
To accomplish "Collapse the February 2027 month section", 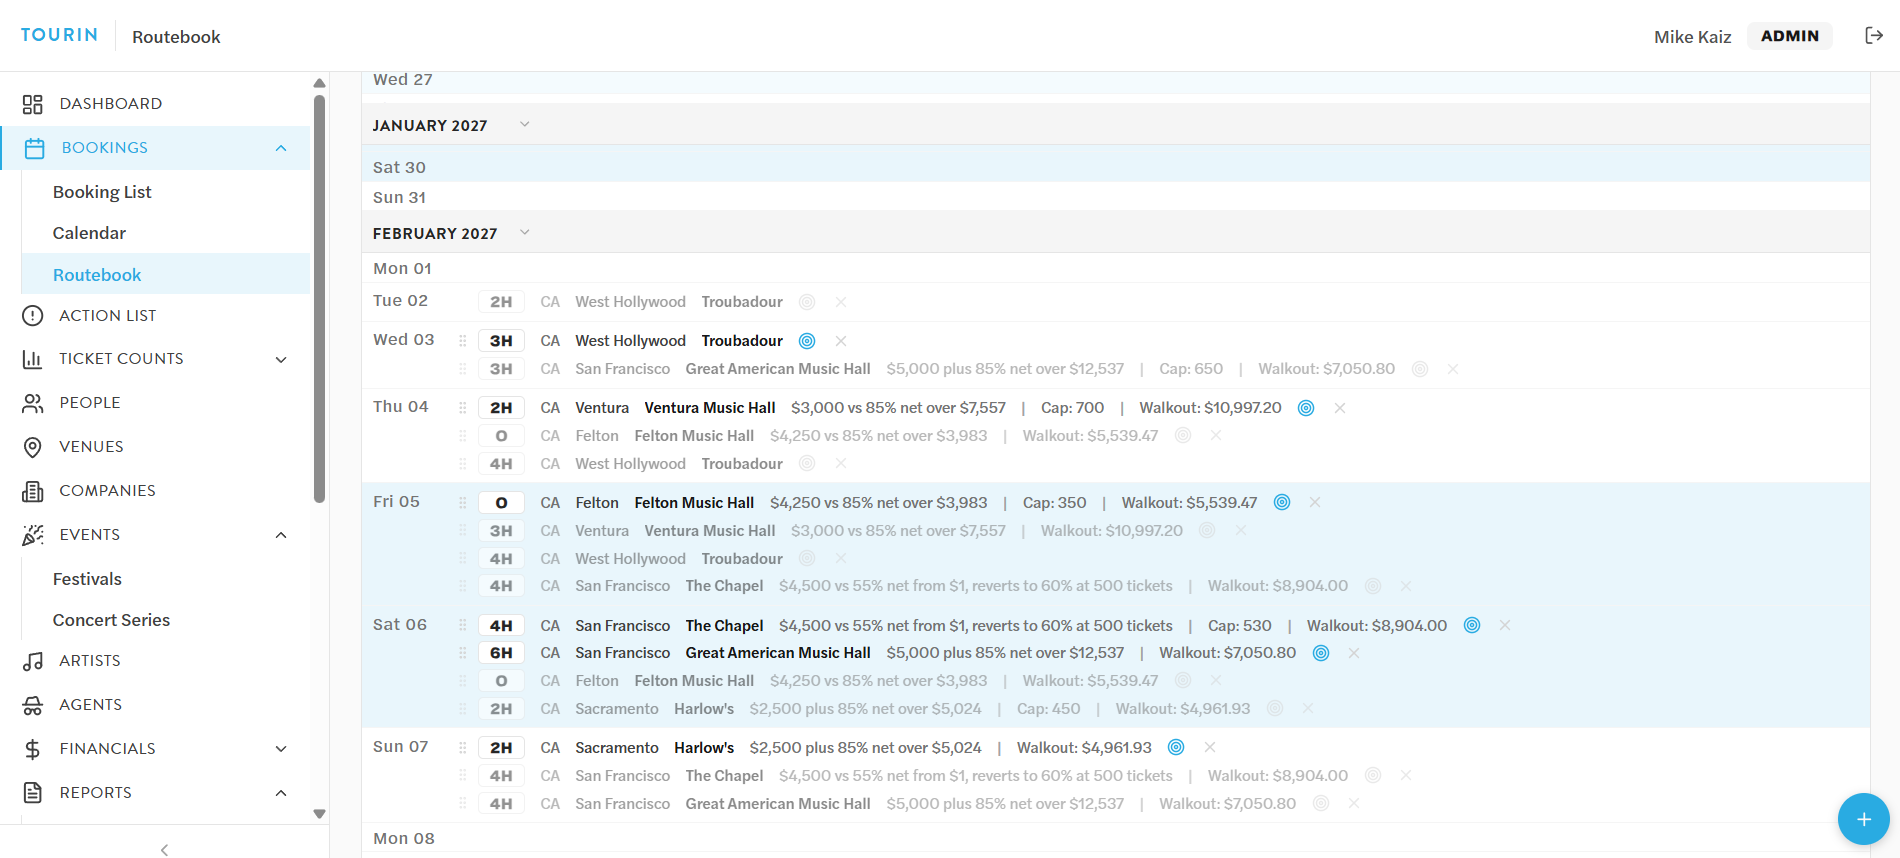I will (x=524, y=233).
